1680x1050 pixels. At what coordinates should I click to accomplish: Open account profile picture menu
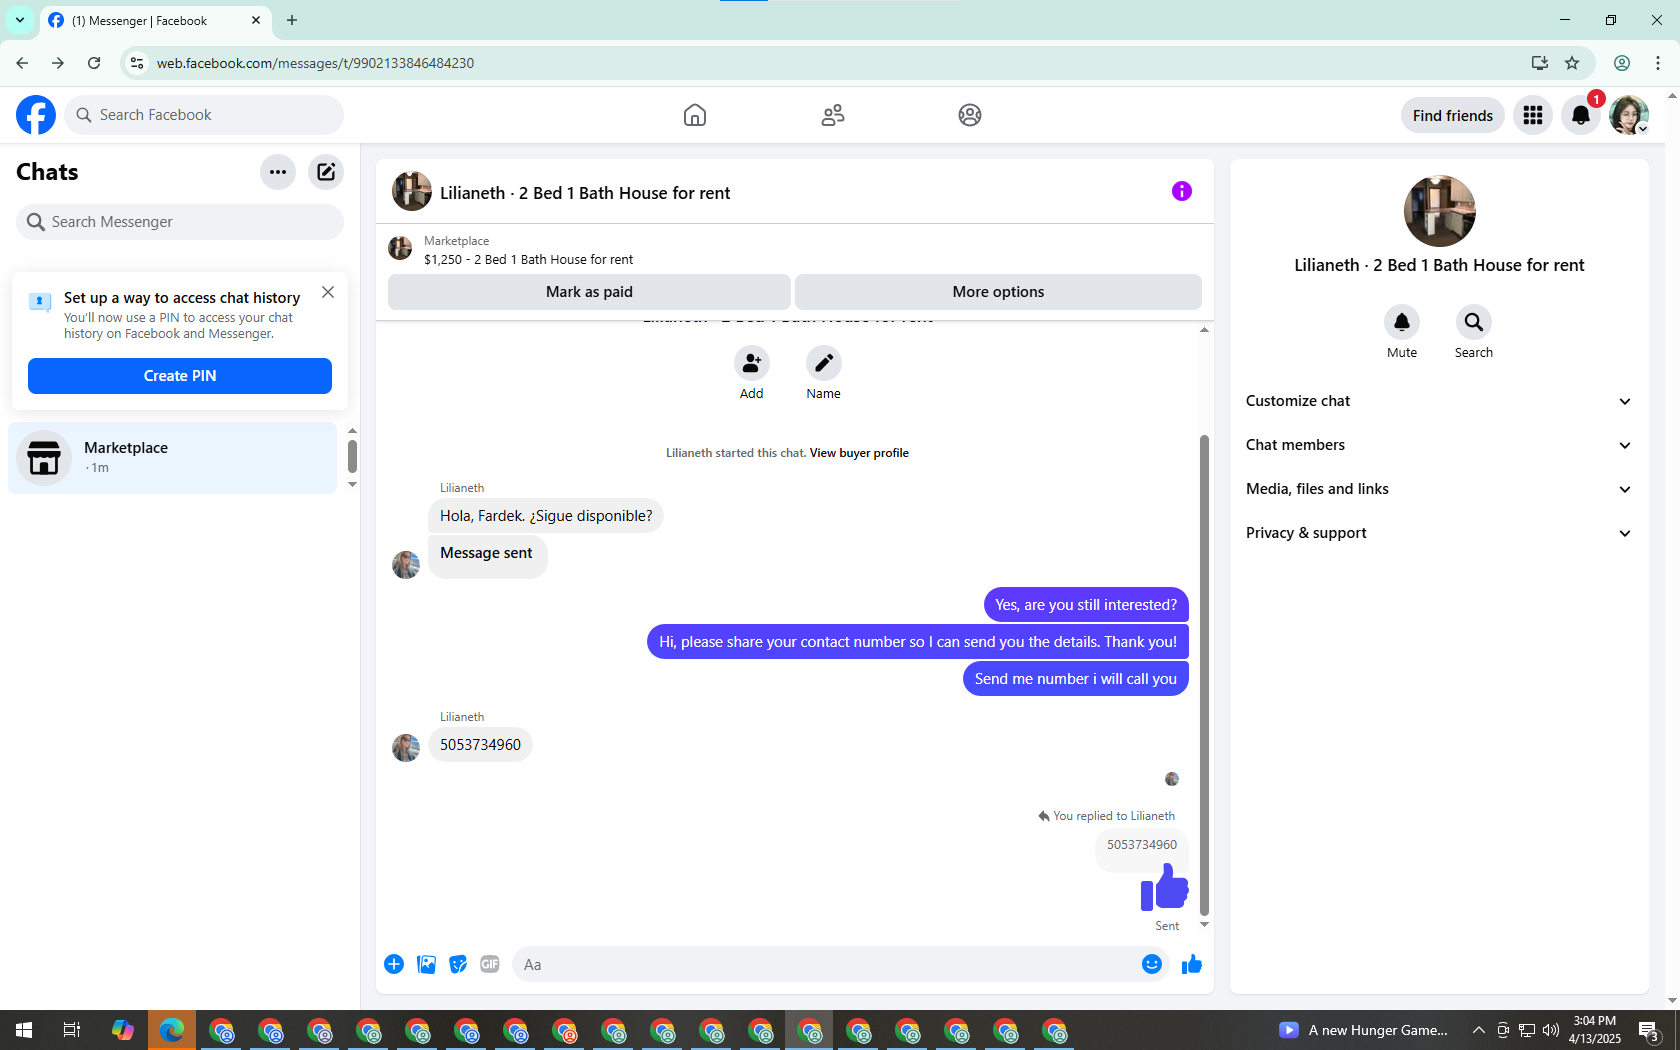1629,115
